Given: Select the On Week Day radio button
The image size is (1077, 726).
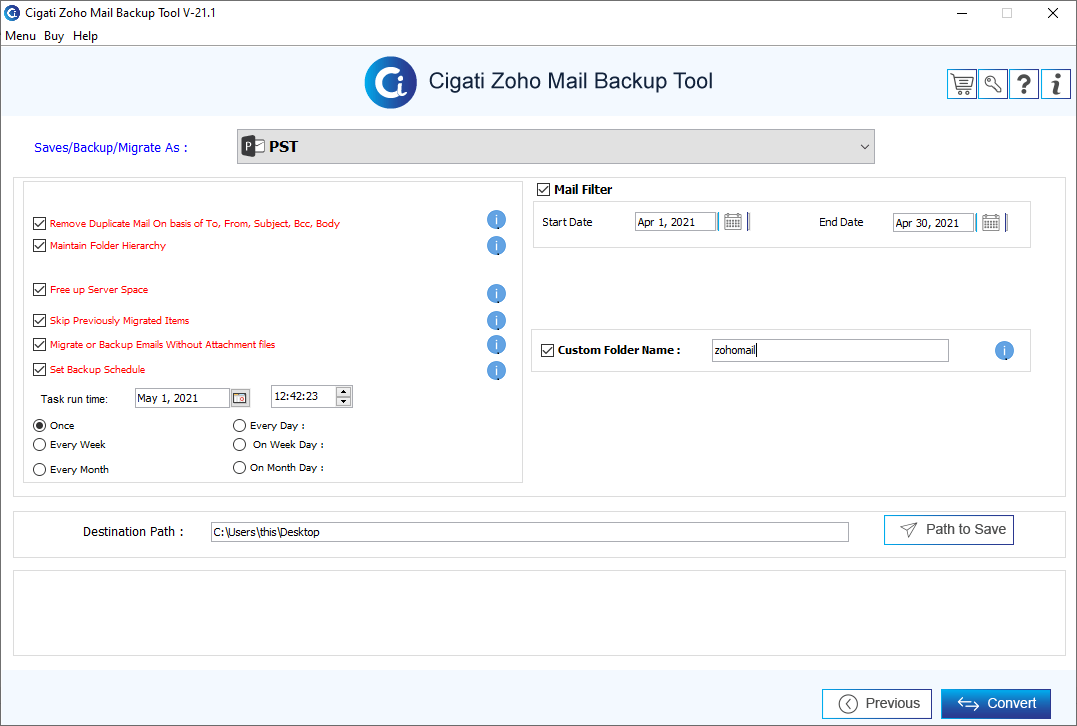Looking at the screenshot, I should click(x=239, y=444).
